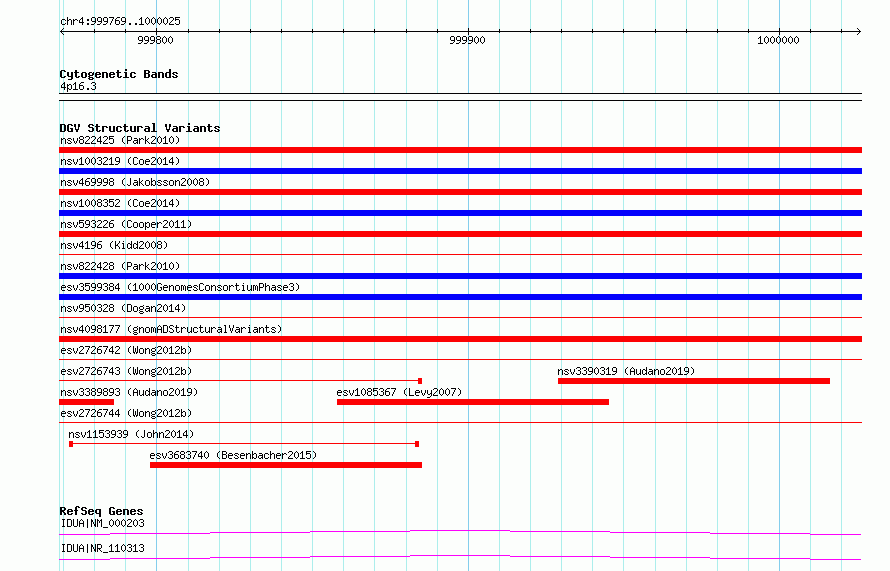Click the nsv1008352 (Coe2014) variant label
Viewport: 890px width, 571px height.
pyautogui.click(x=120, y=203)
